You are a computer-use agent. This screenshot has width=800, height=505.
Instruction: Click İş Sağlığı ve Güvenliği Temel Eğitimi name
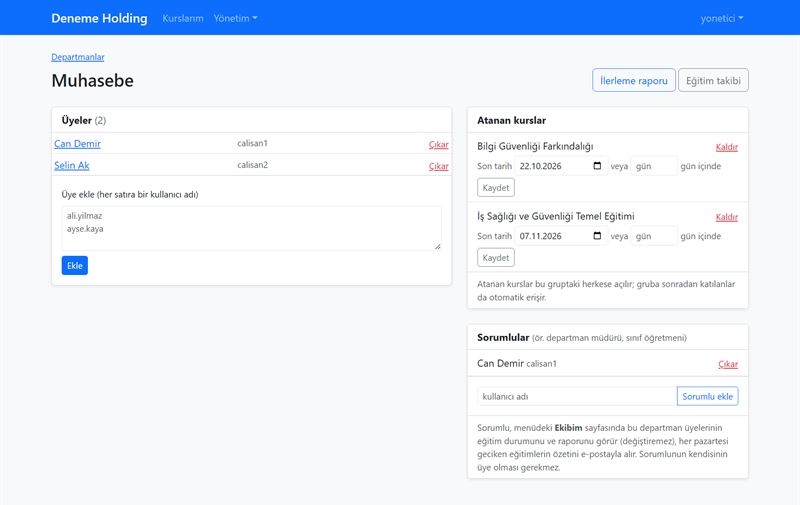(556, 216)
